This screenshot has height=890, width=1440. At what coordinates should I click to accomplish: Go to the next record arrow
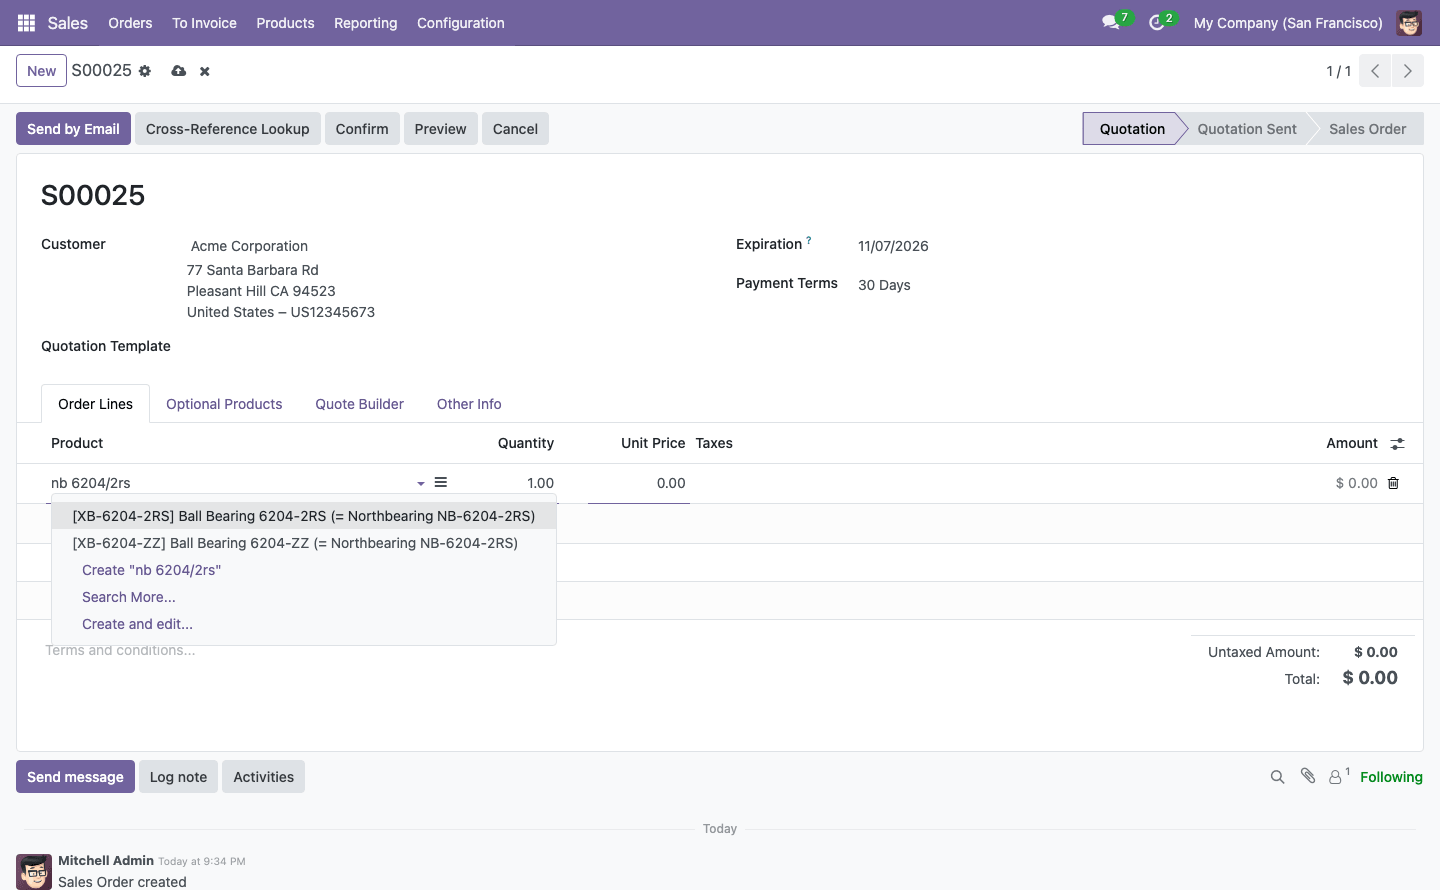click(1408, 71)
